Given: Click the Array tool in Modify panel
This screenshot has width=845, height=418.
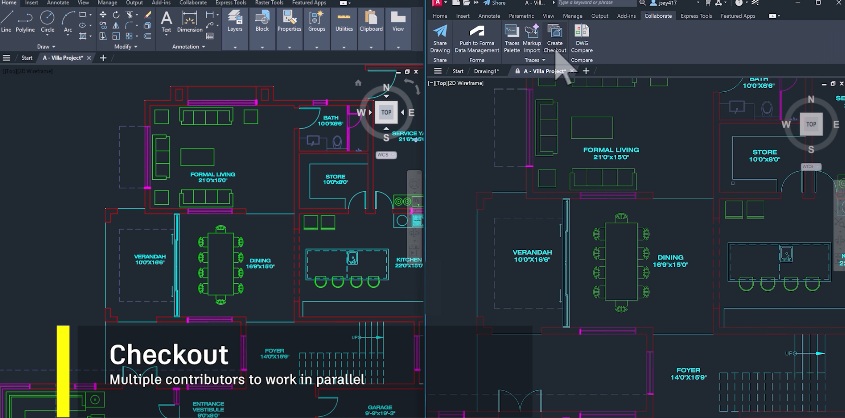Looking at the screenshot, I should [129, 36].
